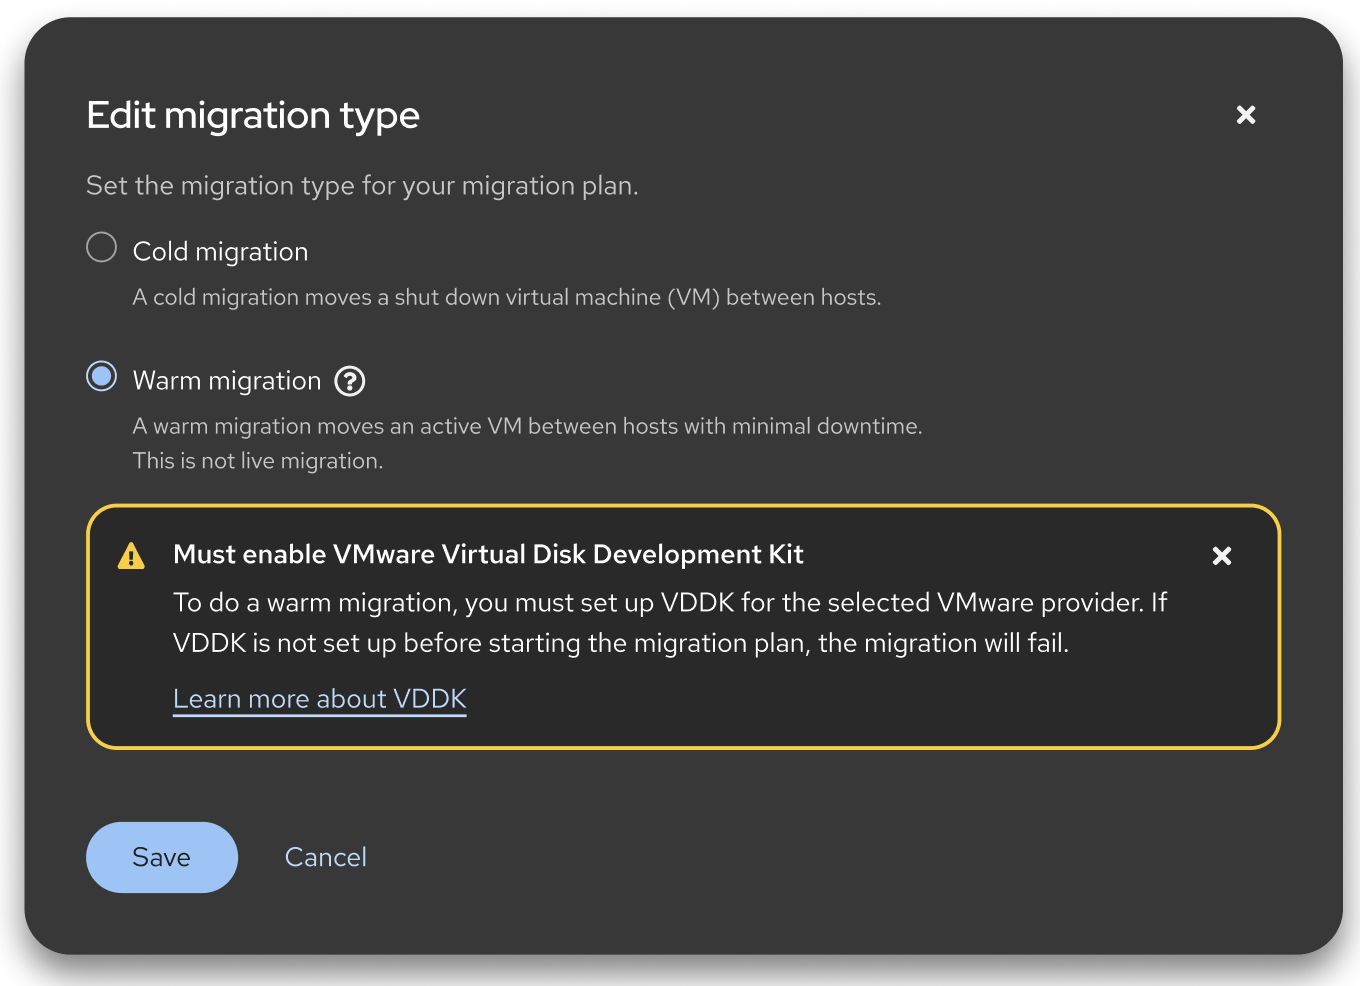Dismiss the VDDK warning alert
This screenshot has height=986, width=1360.
click(x=1221, y=556)
